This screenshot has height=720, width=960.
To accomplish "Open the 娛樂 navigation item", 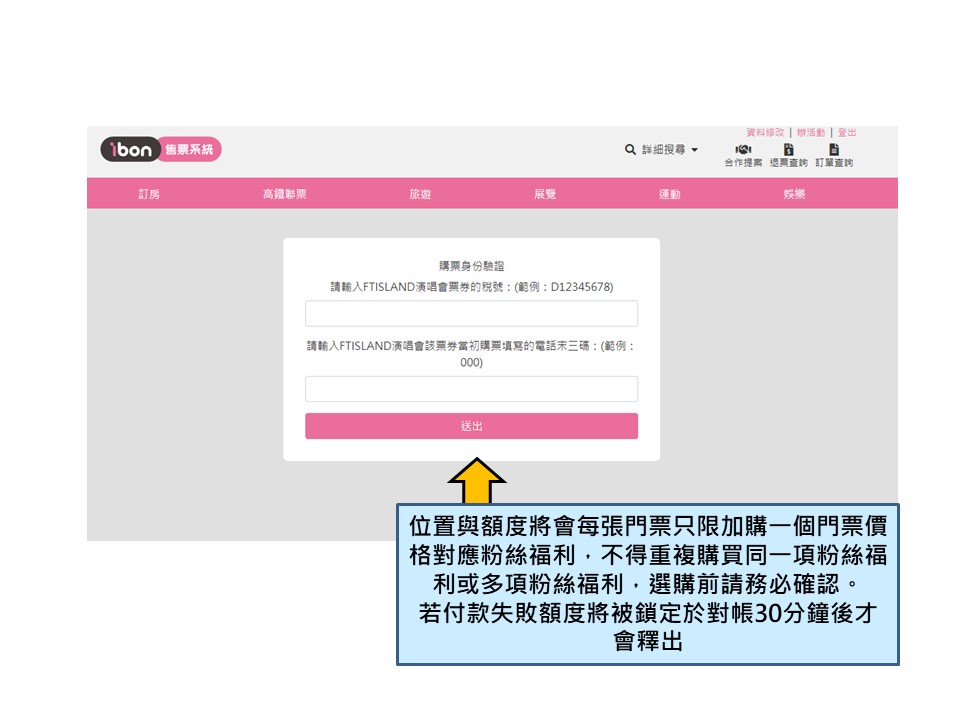I will [794, 194].
